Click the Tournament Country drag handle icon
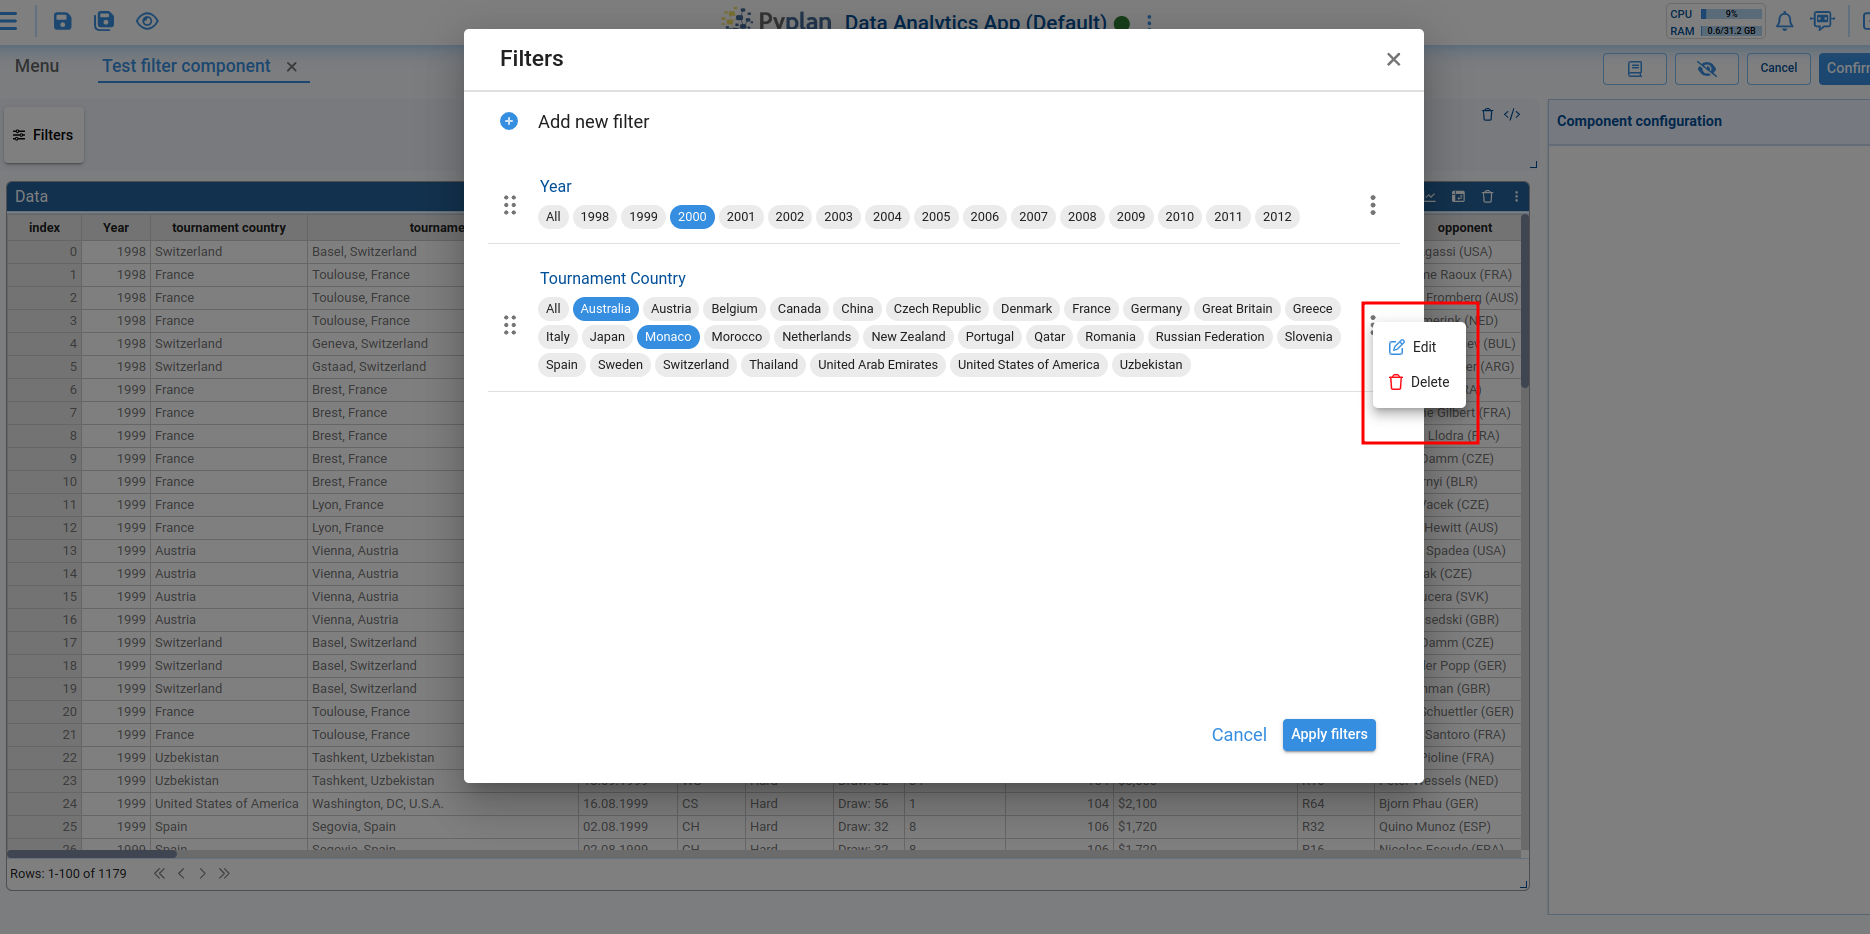The image size is (1870, 934). click(510, 325)
